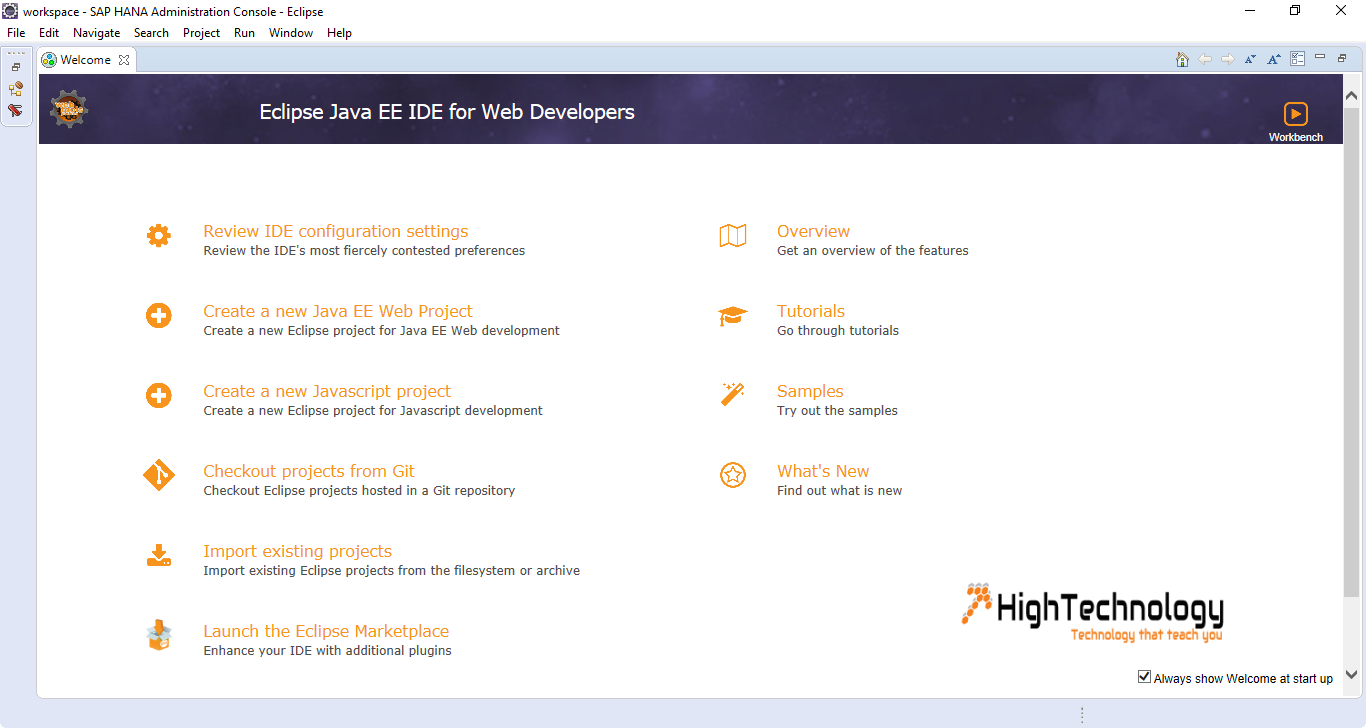Open the Java type hierarchy icon in left trim
Viewport: 1366px width, 728px height.
point(16,89)
